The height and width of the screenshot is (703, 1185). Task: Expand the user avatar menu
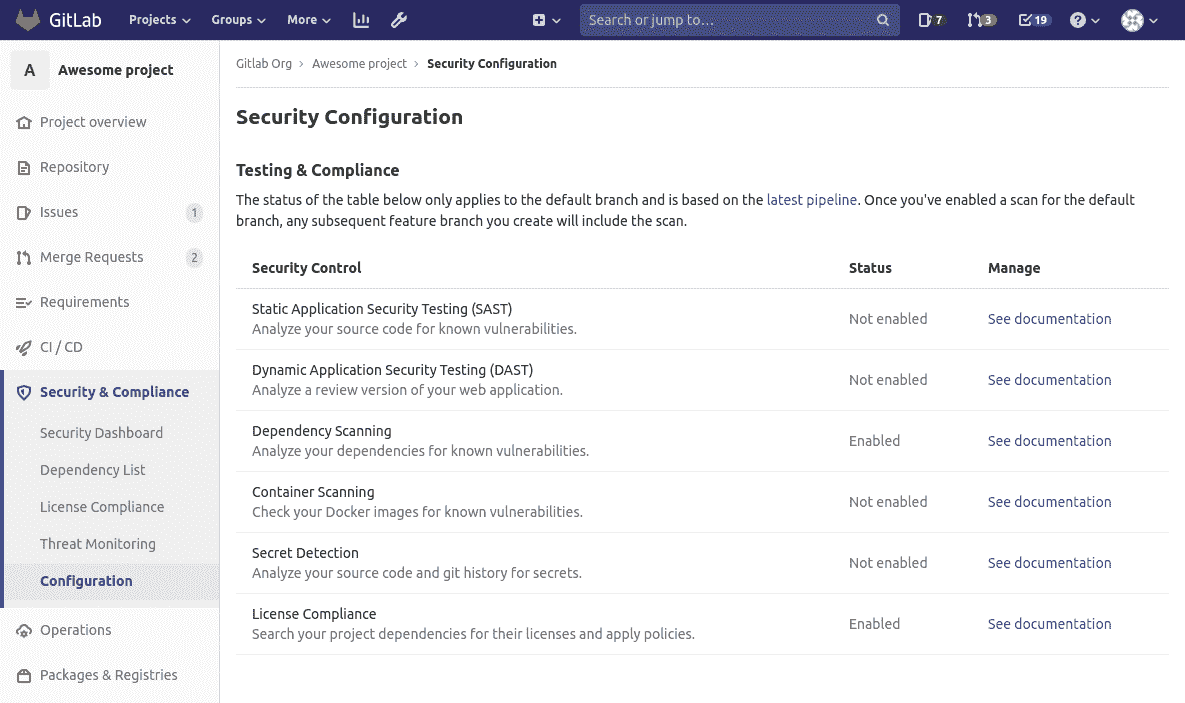click(1137, 19)
